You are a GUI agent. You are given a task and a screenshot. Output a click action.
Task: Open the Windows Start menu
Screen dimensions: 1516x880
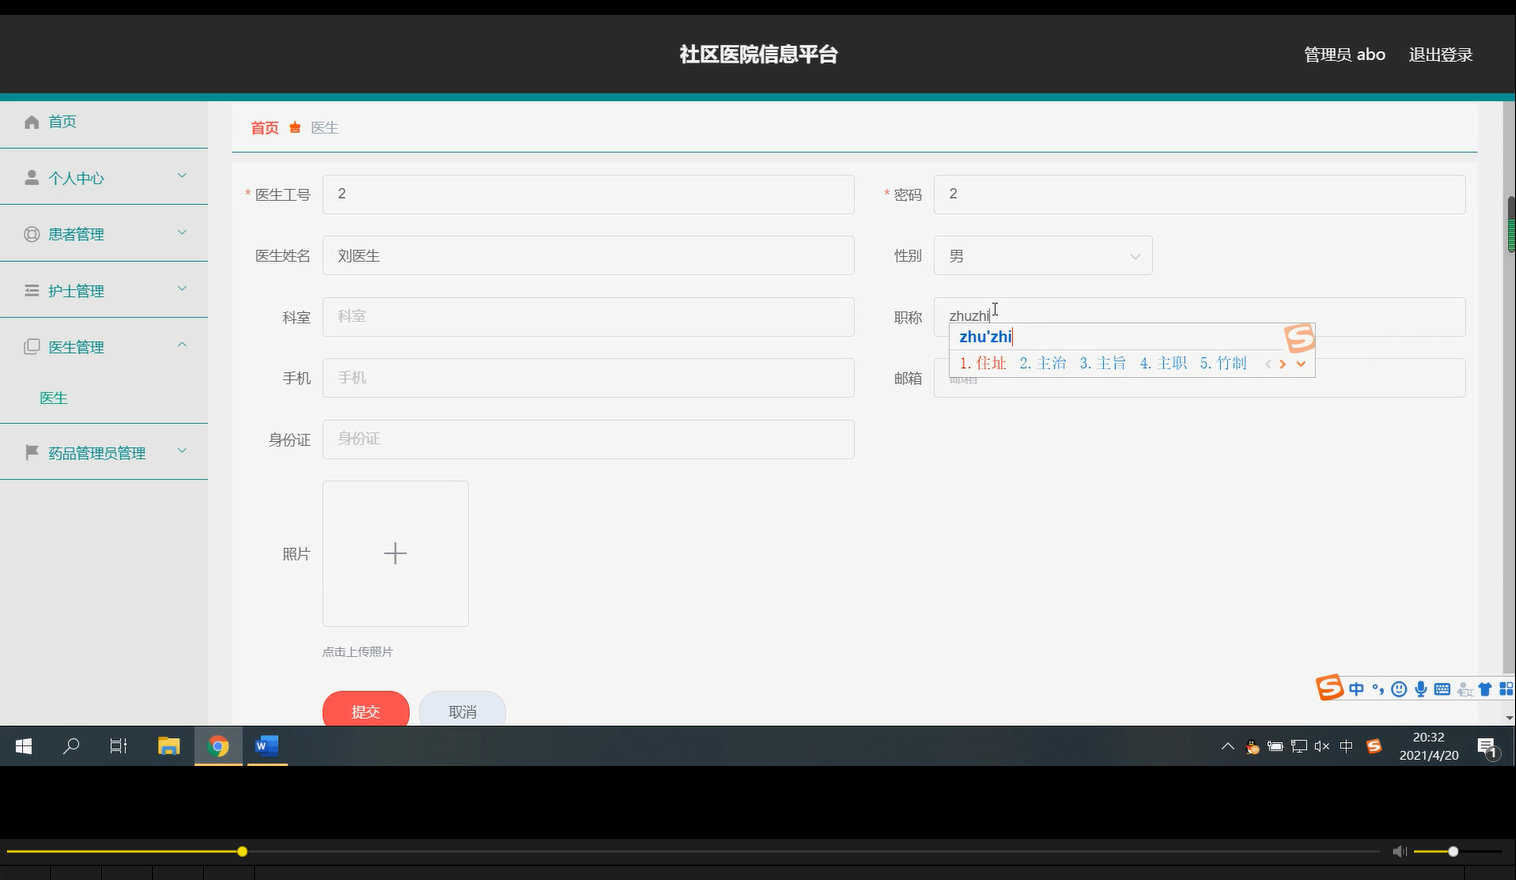(24, 746)
